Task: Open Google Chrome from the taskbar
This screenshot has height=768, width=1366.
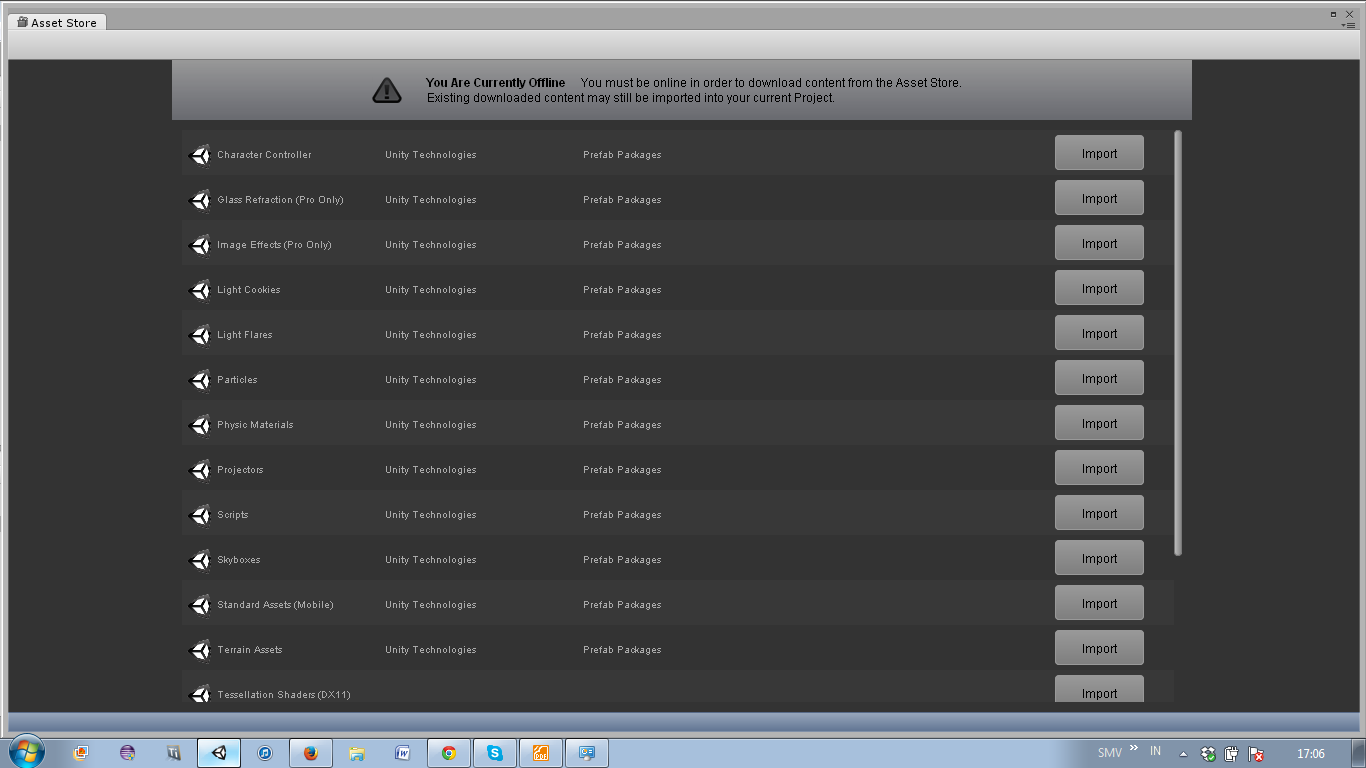Action: (449, 753)
